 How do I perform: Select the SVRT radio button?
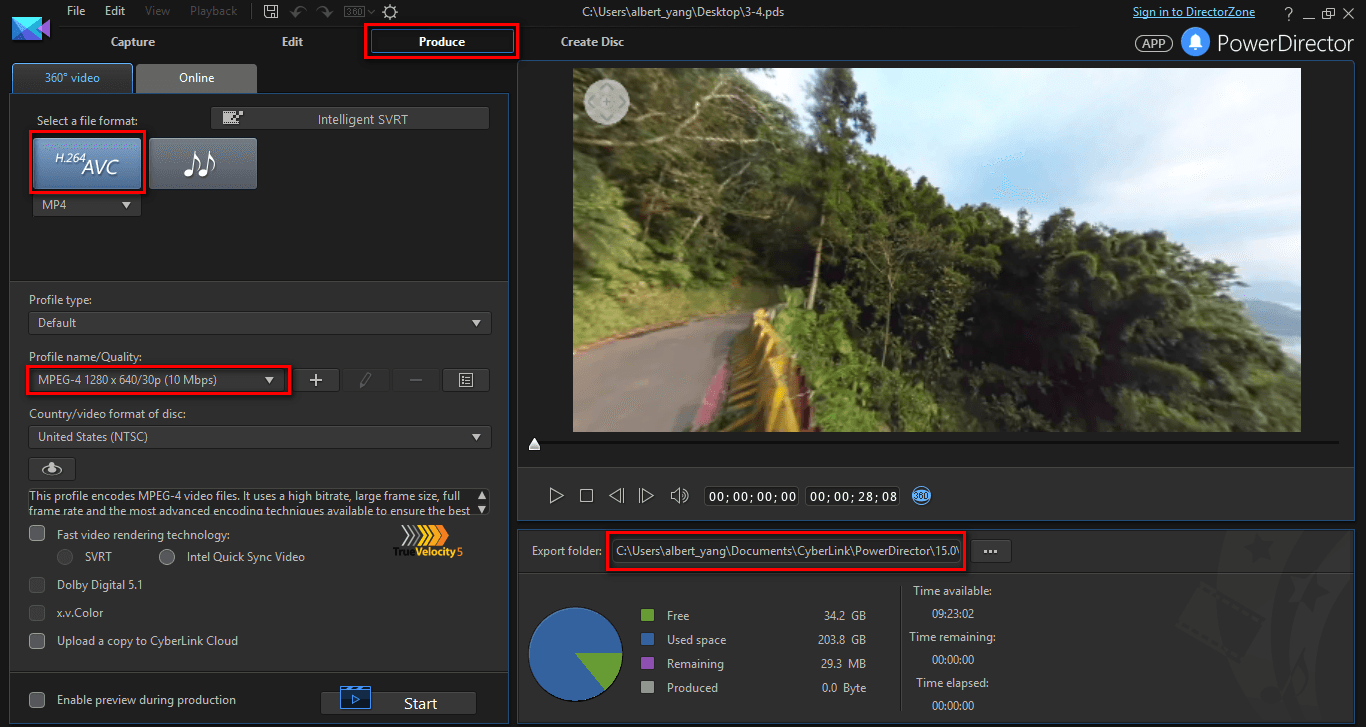[65, 556]
